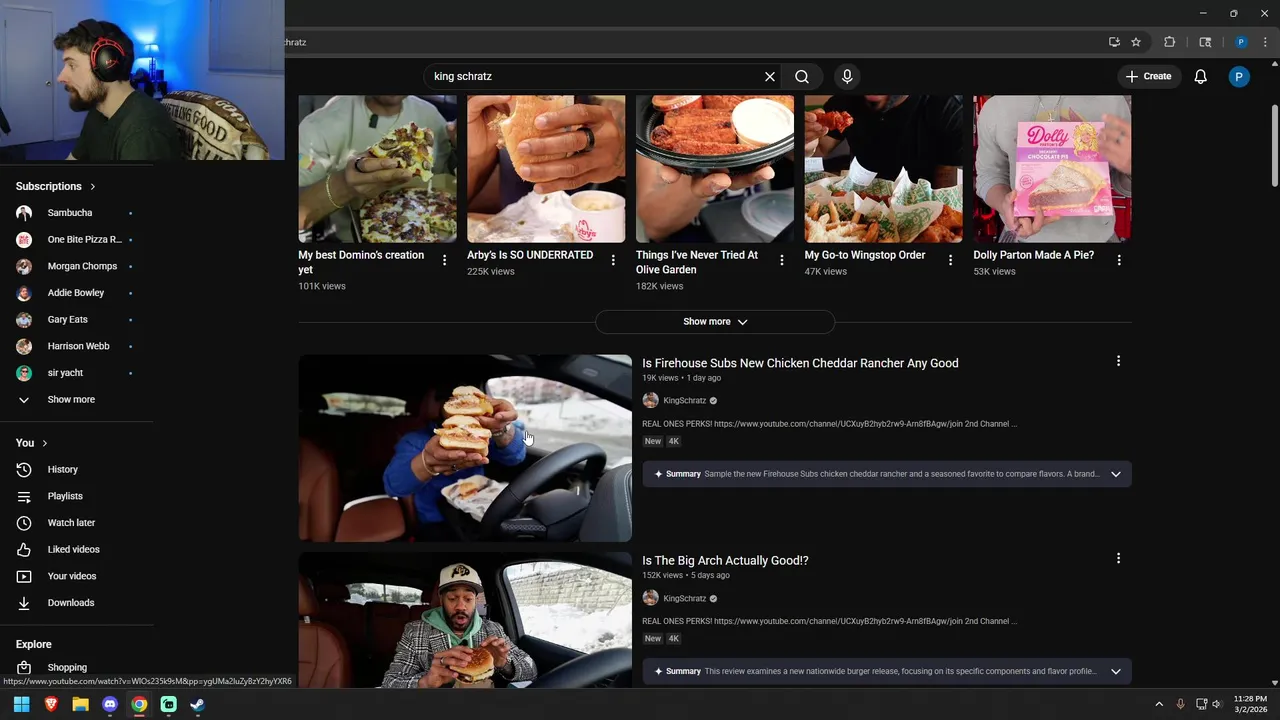Viewport: 1280px width, 720px height.
Task: Visit KingSchratz channel under the Big Arch video
Action: pyautogui.click(x=684, y=598)
